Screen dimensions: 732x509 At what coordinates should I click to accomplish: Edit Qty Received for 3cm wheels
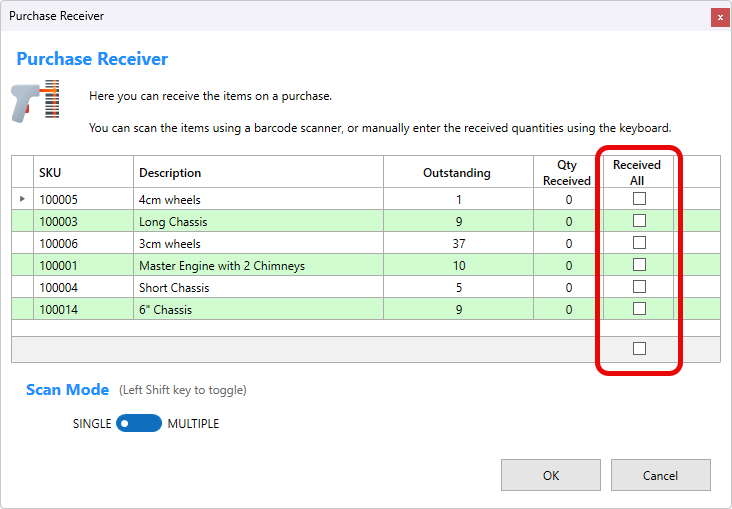(568, 244)
